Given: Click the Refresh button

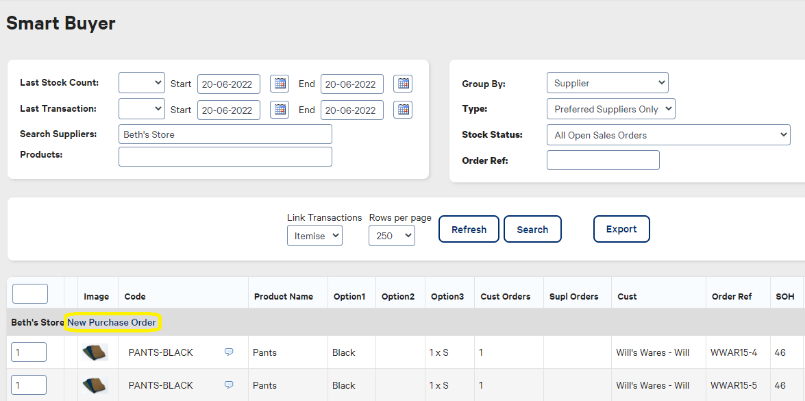Looking at the screenshot, I should pos(468,229).
